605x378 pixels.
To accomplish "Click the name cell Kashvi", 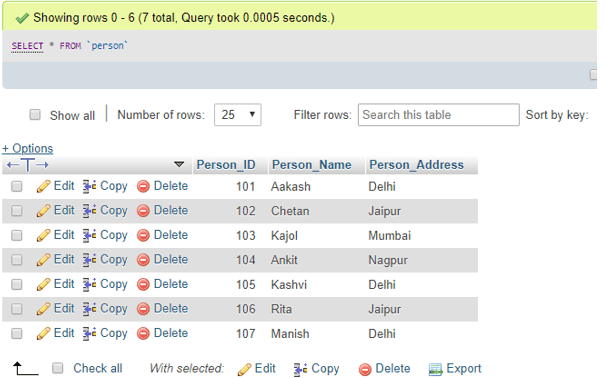I will [x=289, y=285].
